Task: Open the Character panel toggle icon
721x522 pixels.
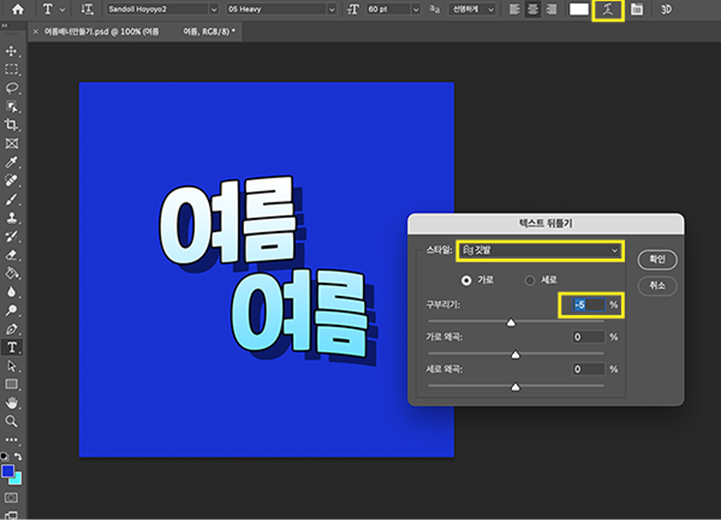Action: click(x=636, y=10)
